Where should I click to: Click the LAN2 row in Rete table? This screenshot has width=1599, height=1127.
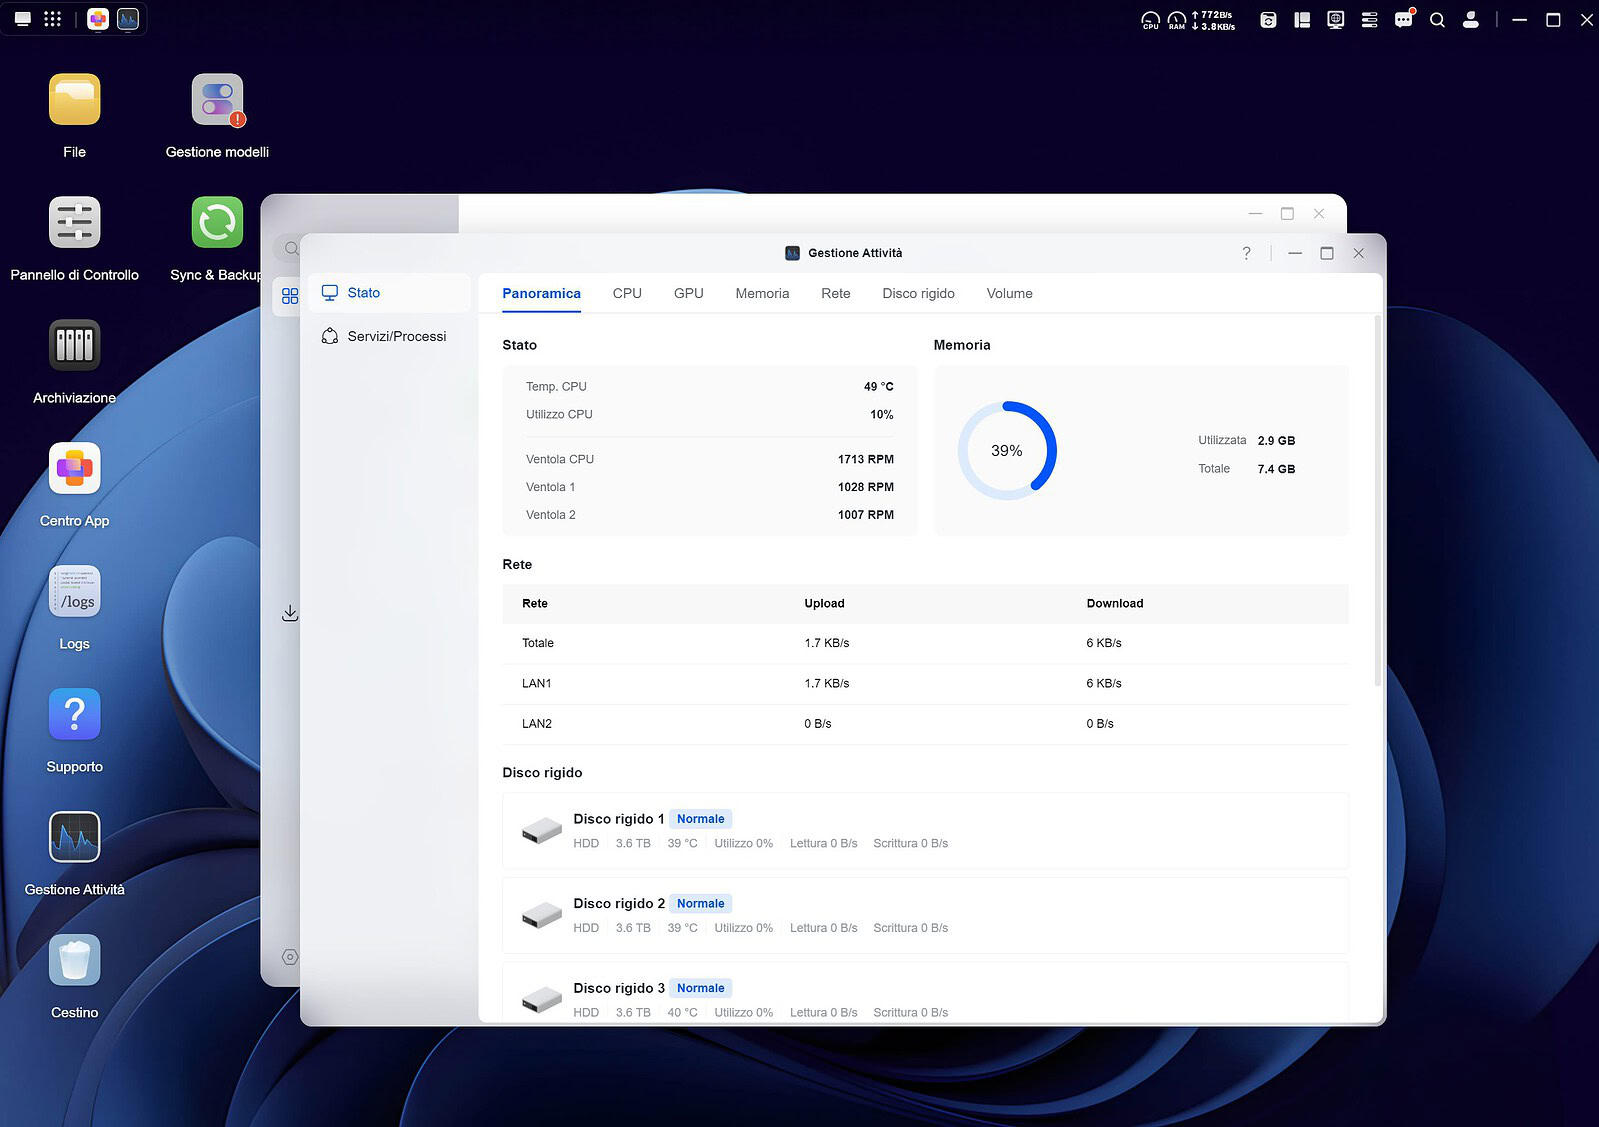925,724
